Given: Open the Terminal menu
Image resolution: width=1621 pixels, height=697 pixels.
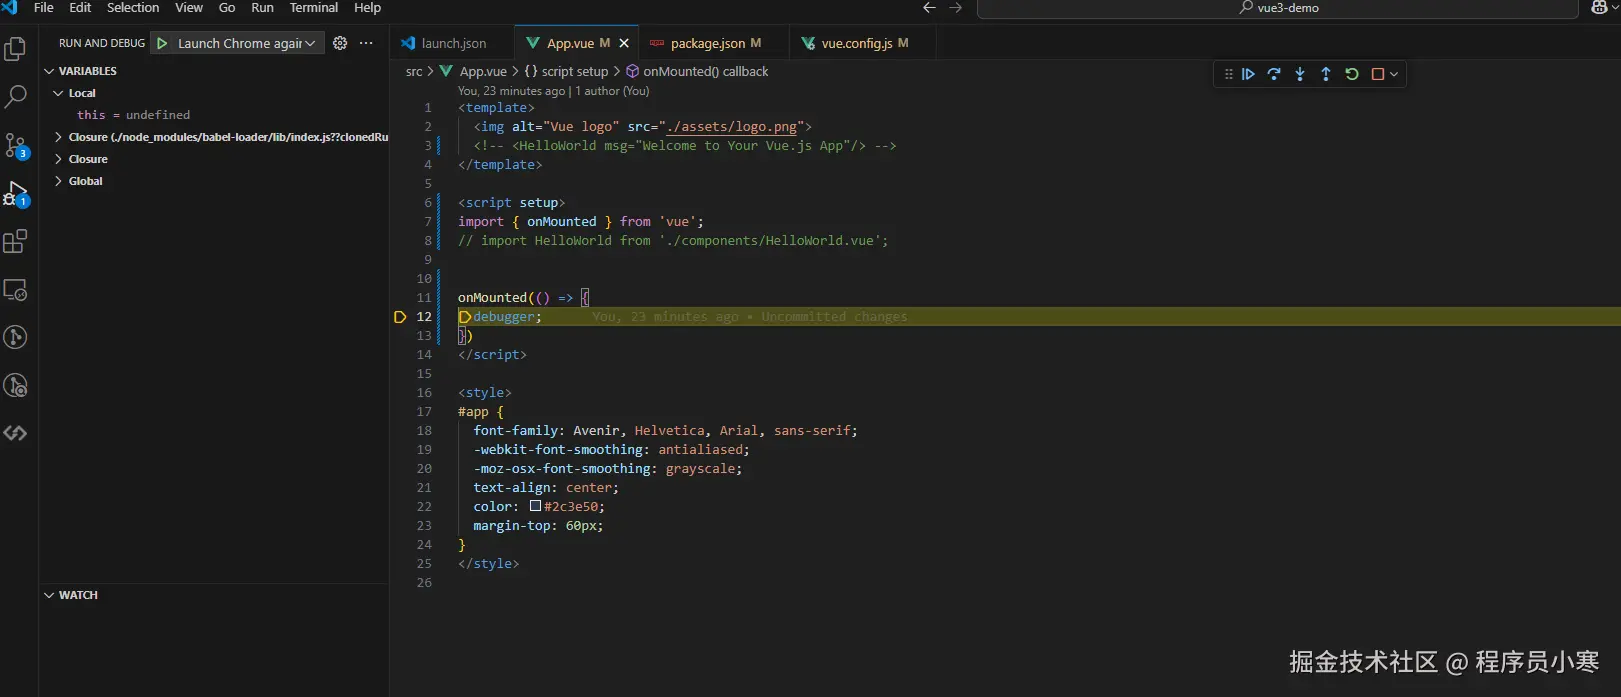Looking at the screenshot, I should [314, 8].
